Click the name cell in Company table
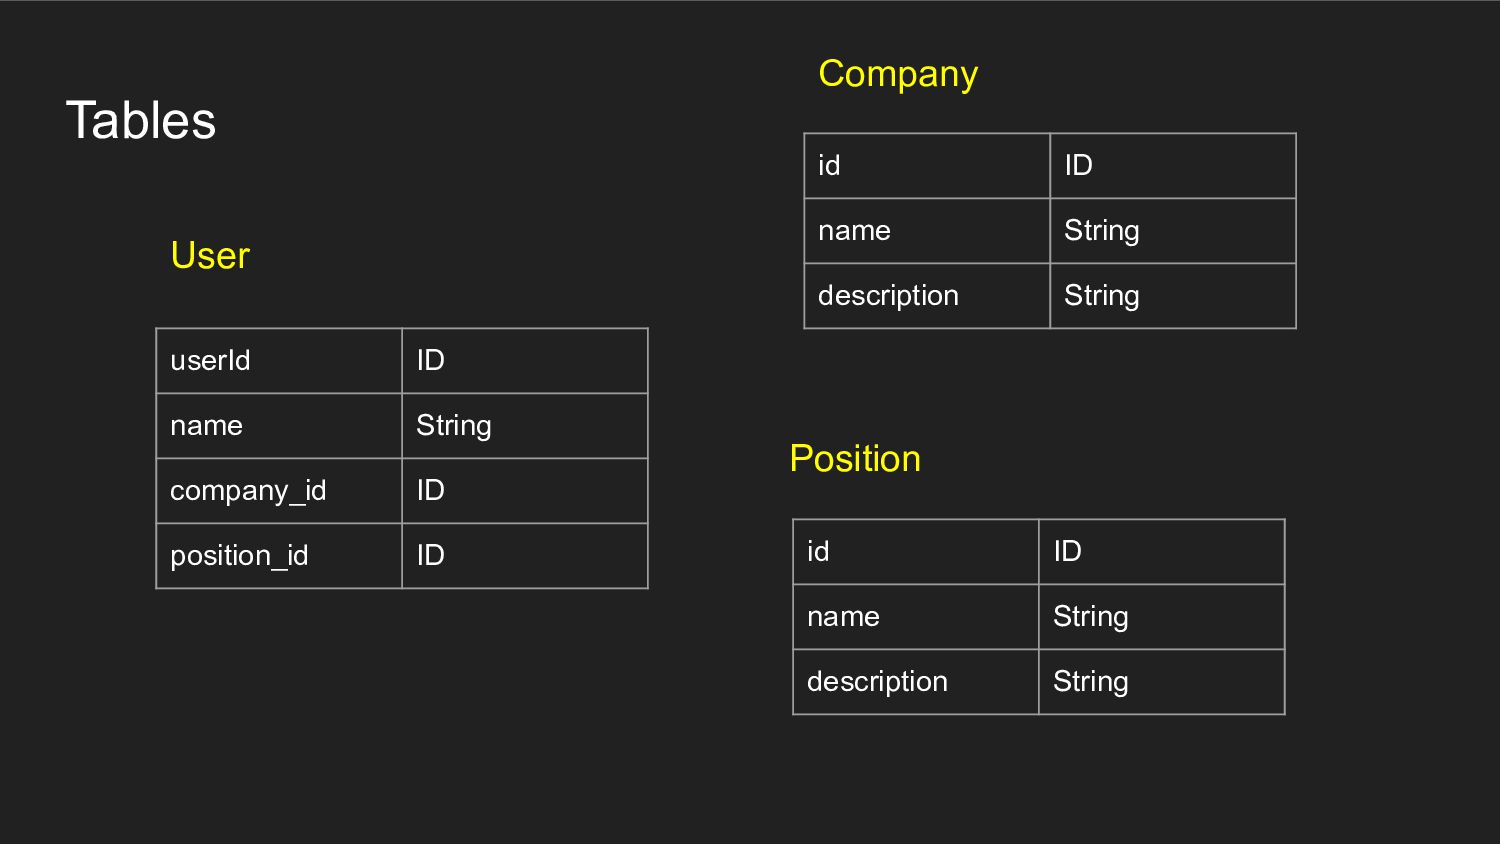This screenshot has width=1500, height=844. [854, 231]
